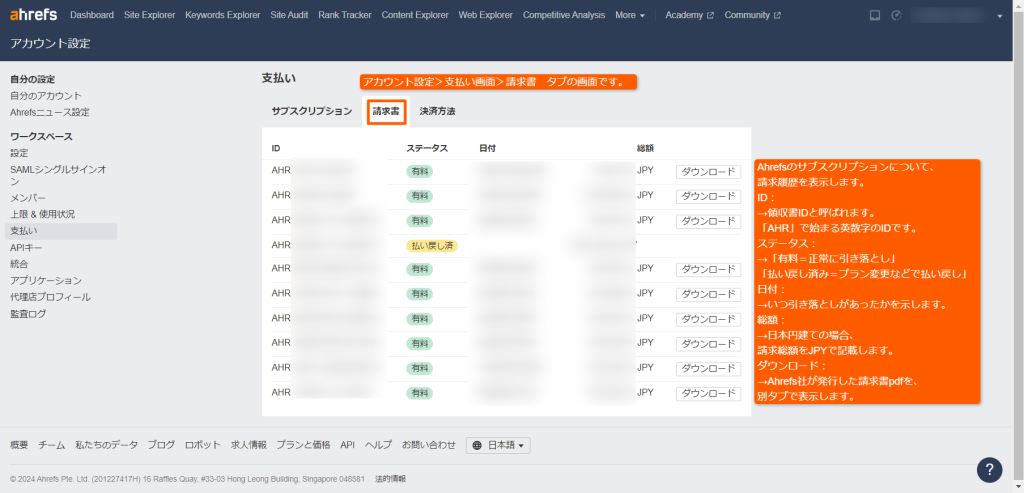Click the ID column header
Screen dimensions: 1024x493
[x=276, y=148]
